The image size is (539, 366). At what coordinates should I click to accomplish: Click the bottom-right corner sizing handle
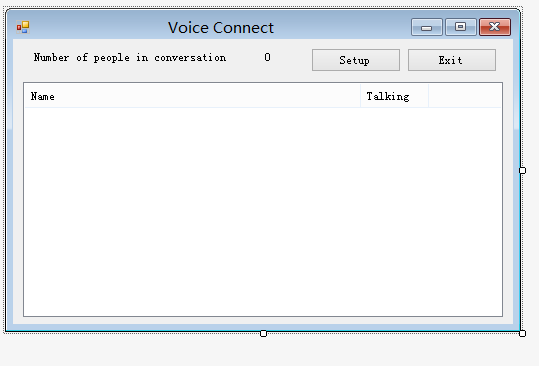click(x=522, y=333)
